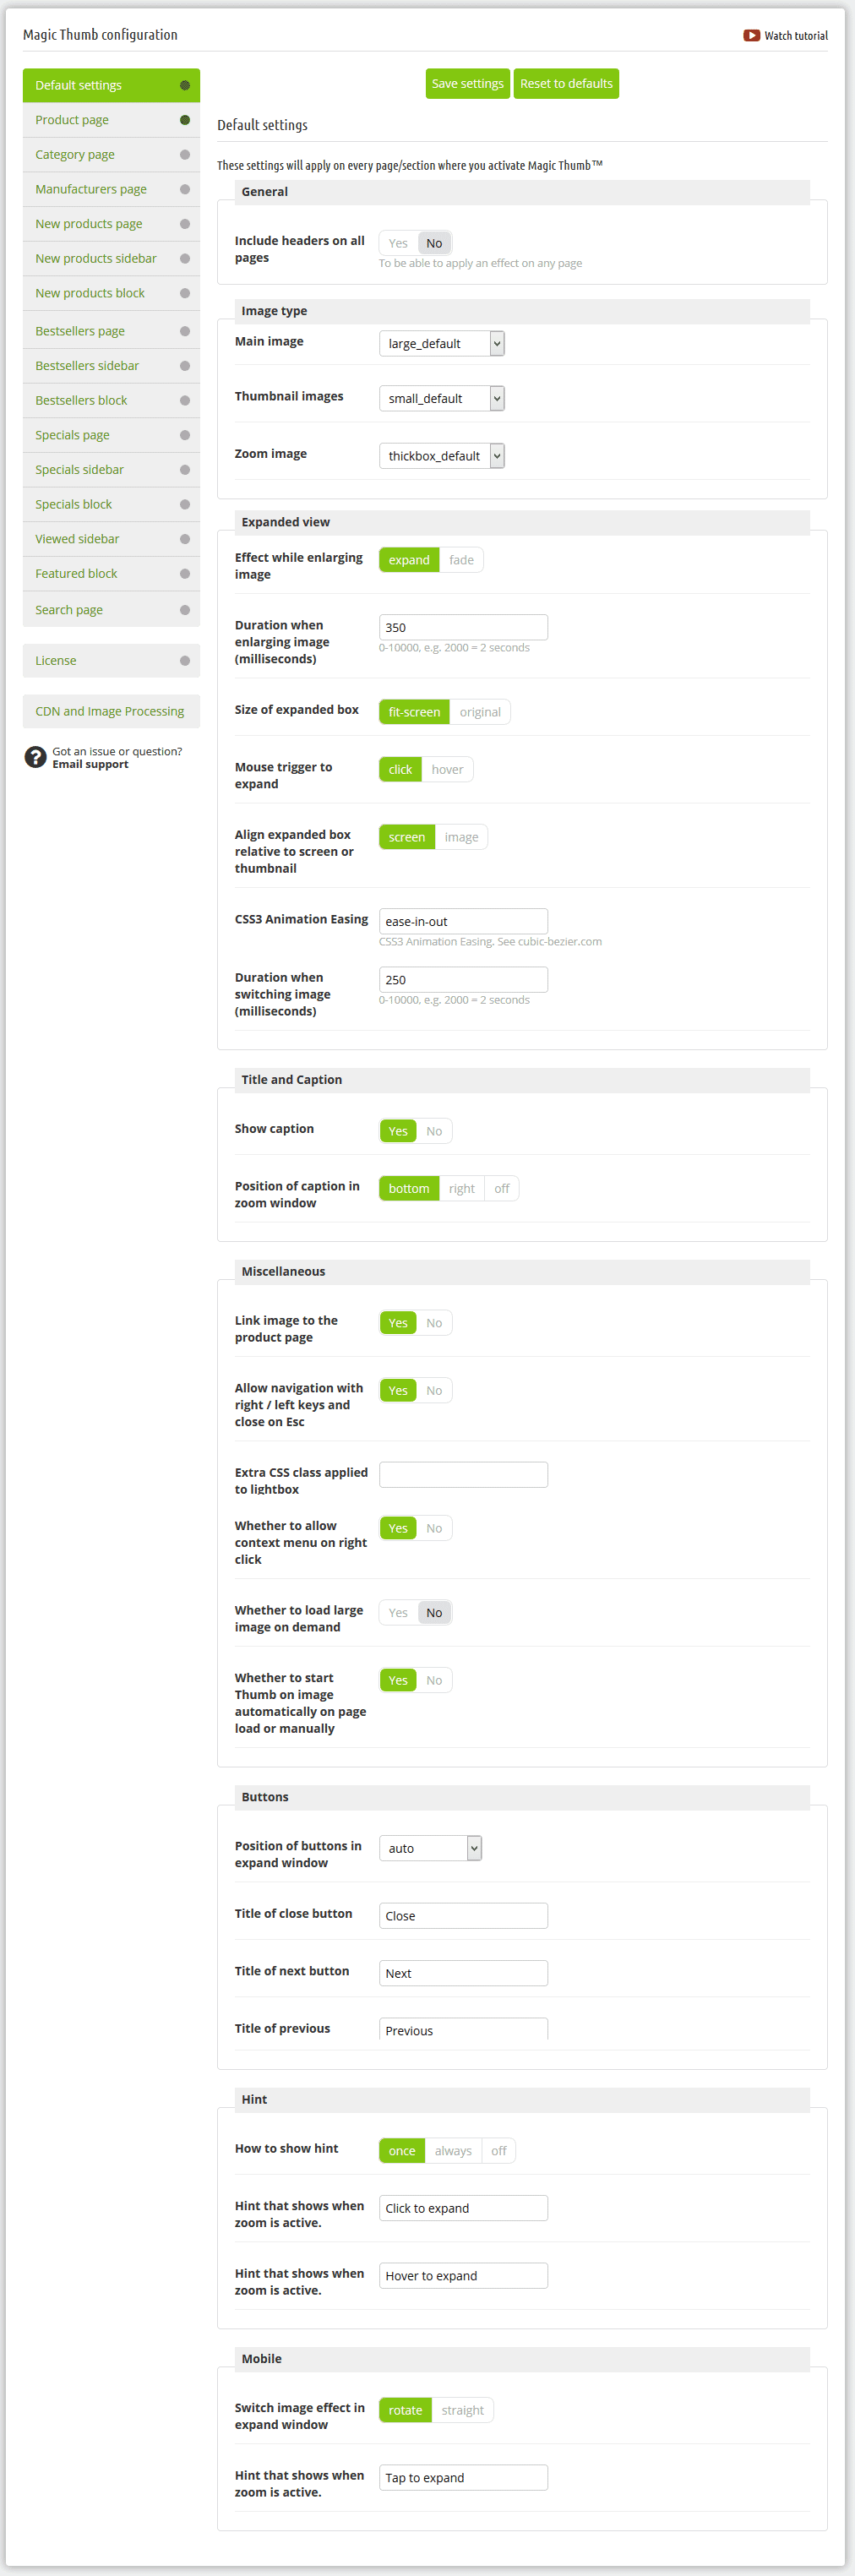Go to New products block tab

click(111, 293)
